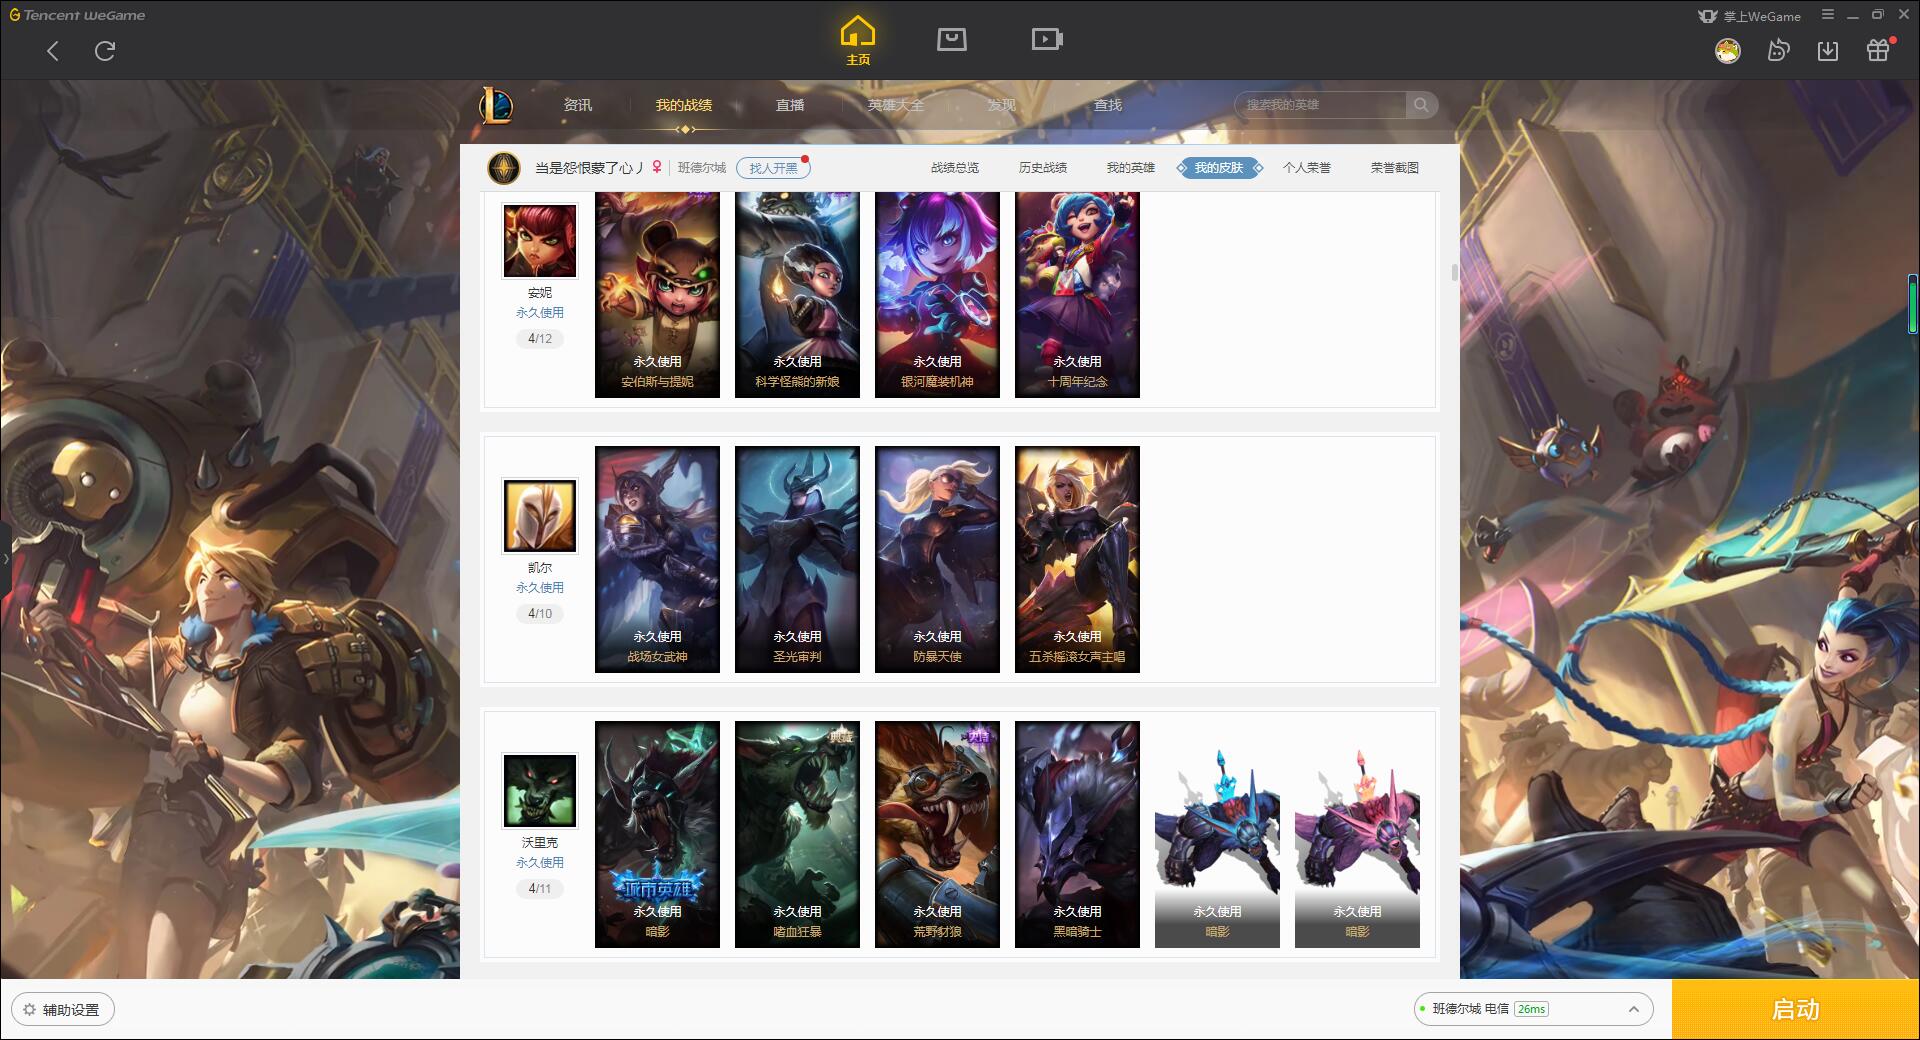Open the 资讯 tab

(577, 105)
